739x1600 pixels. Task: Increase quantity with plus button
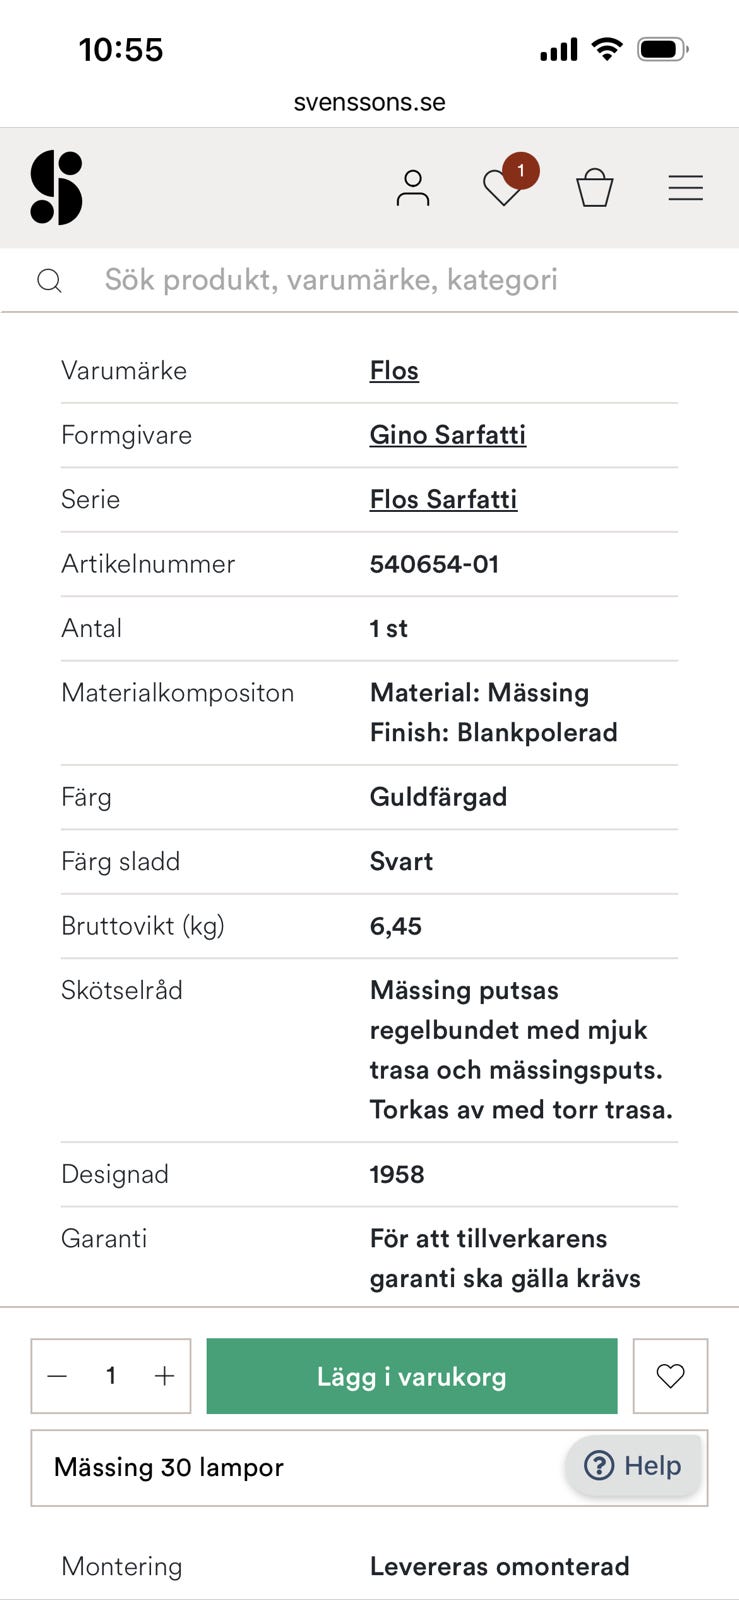coord(164,1376)
